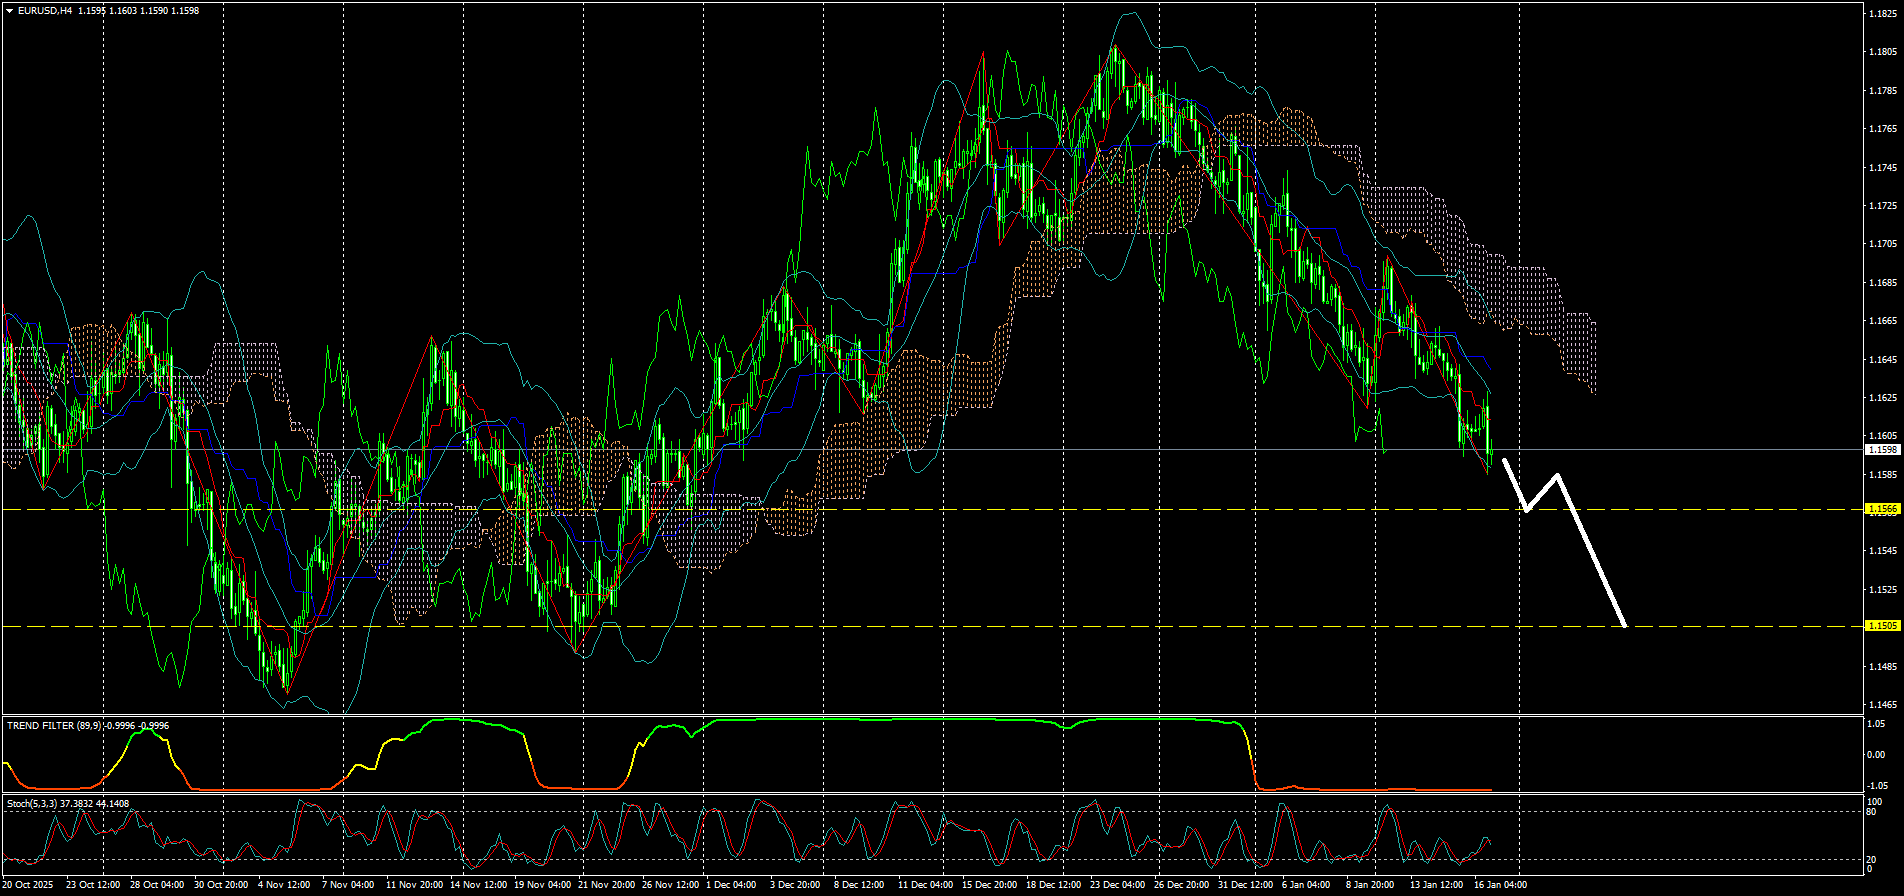
Task: Click the 21 Nov 20:00 time label
Action: 606,885
